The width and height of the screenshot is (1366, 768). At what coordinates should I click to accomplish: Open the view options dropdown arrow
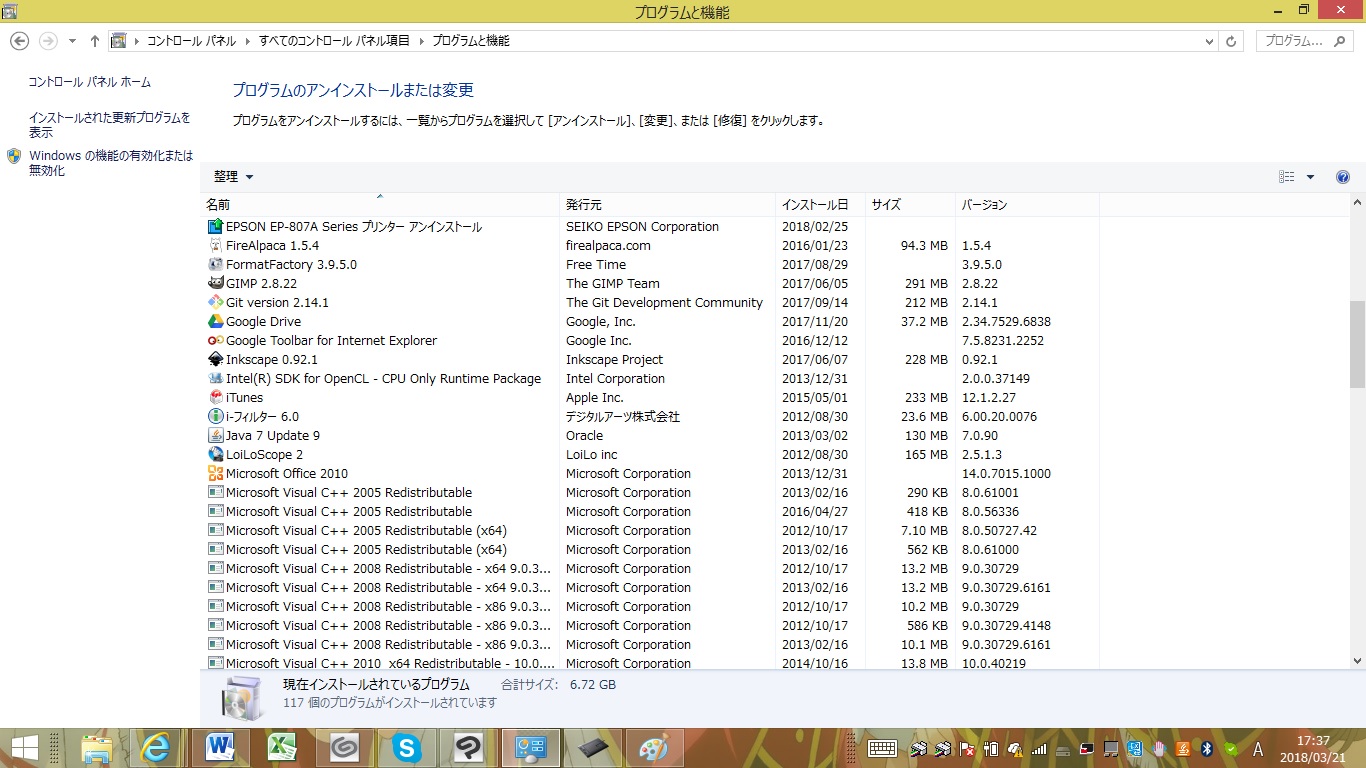tap(1311, 177)
